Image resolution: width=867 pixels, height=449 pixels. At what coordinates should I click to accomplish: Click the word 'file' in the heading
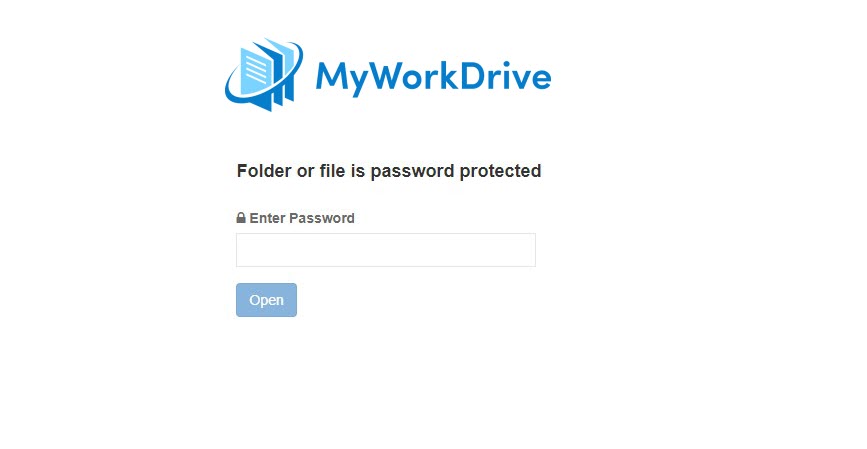point(332,171)
